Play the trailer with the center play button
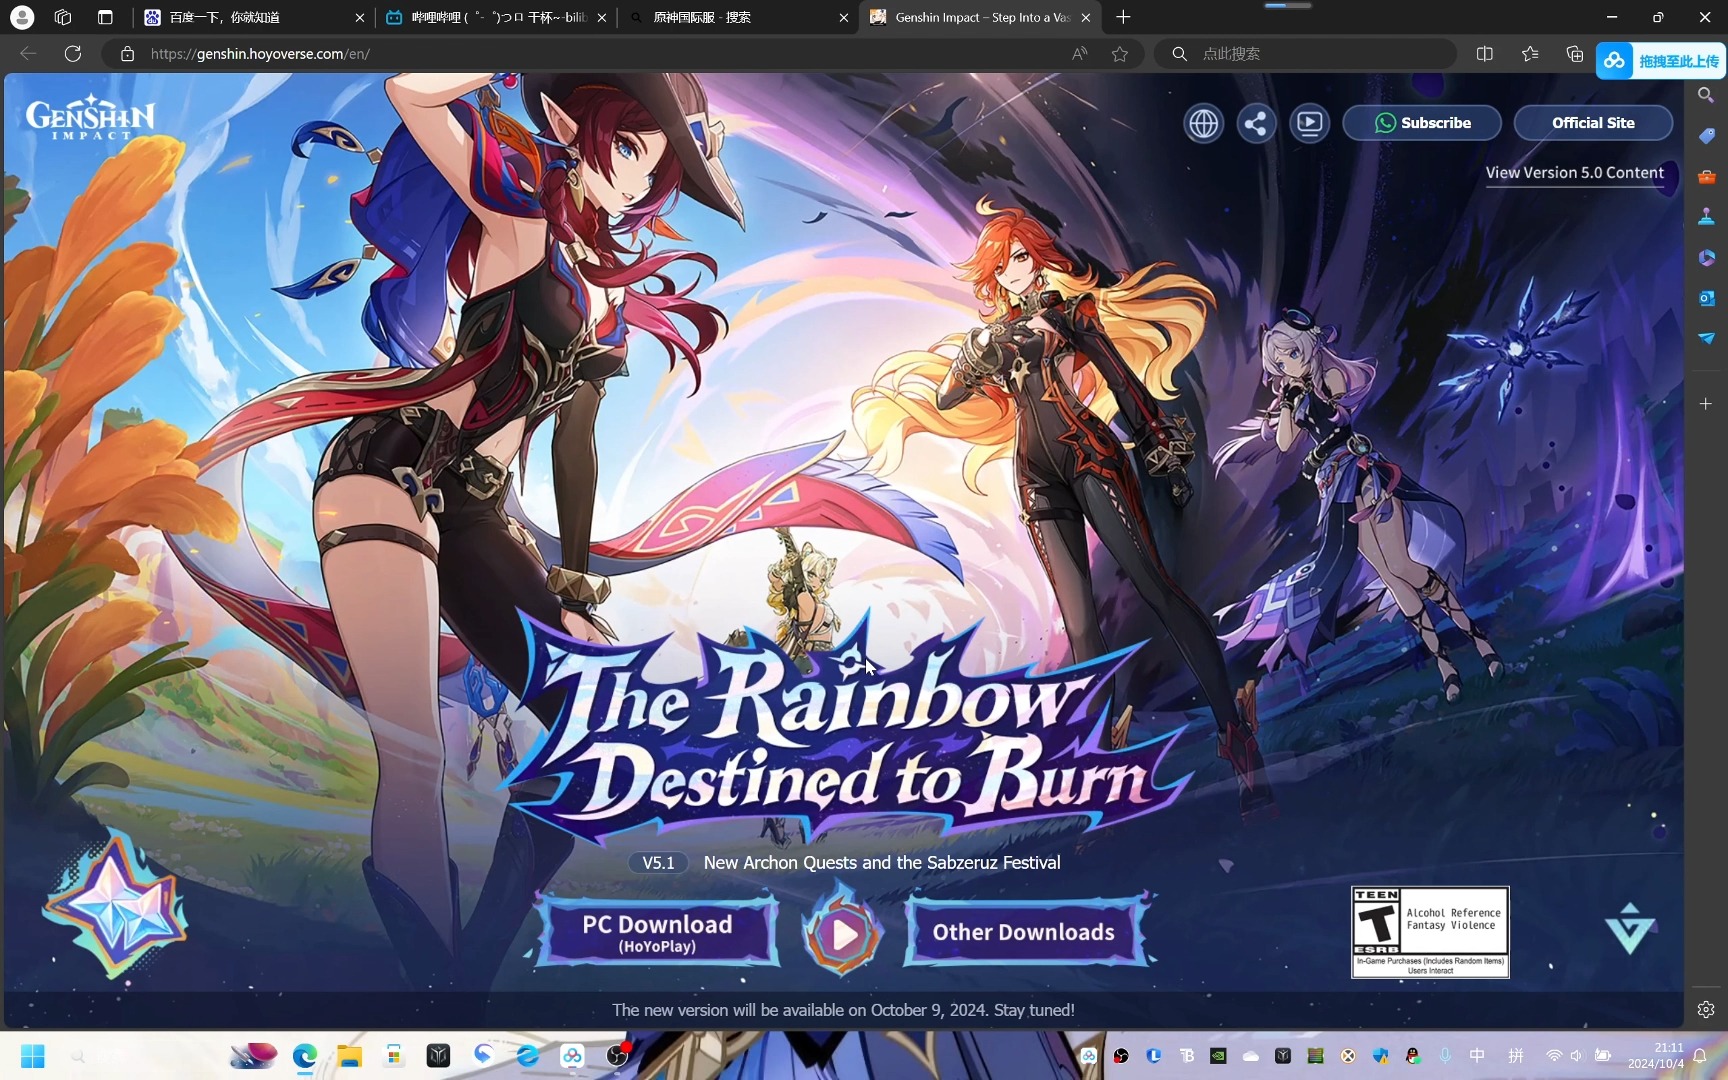This screenshot has height=1080, width=1728. 843,933
